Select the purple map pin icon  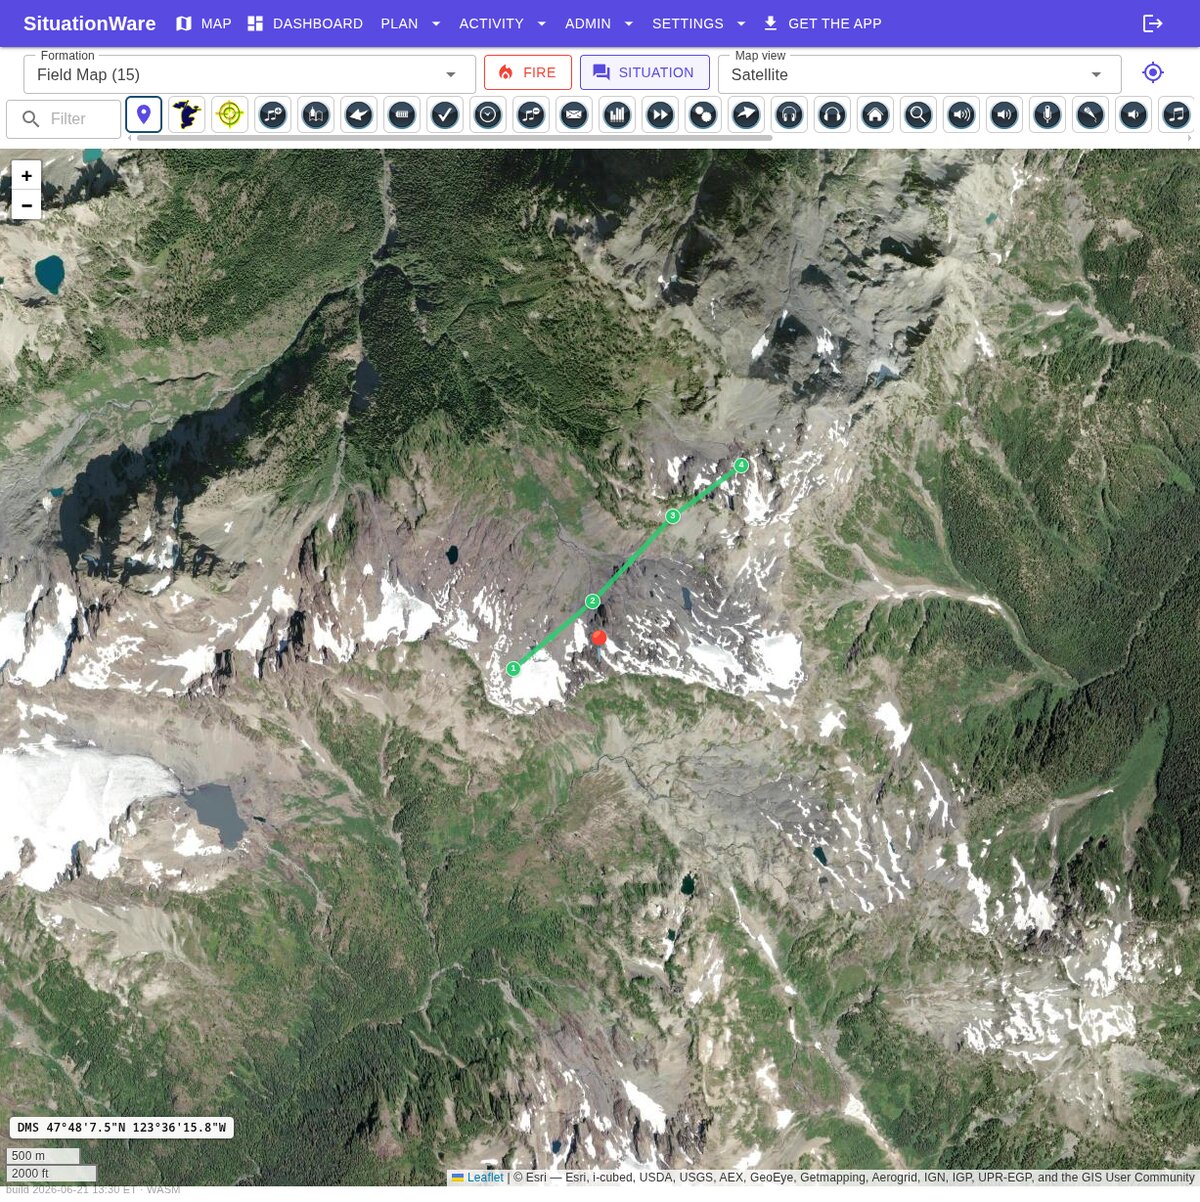(x=144, y=115)
